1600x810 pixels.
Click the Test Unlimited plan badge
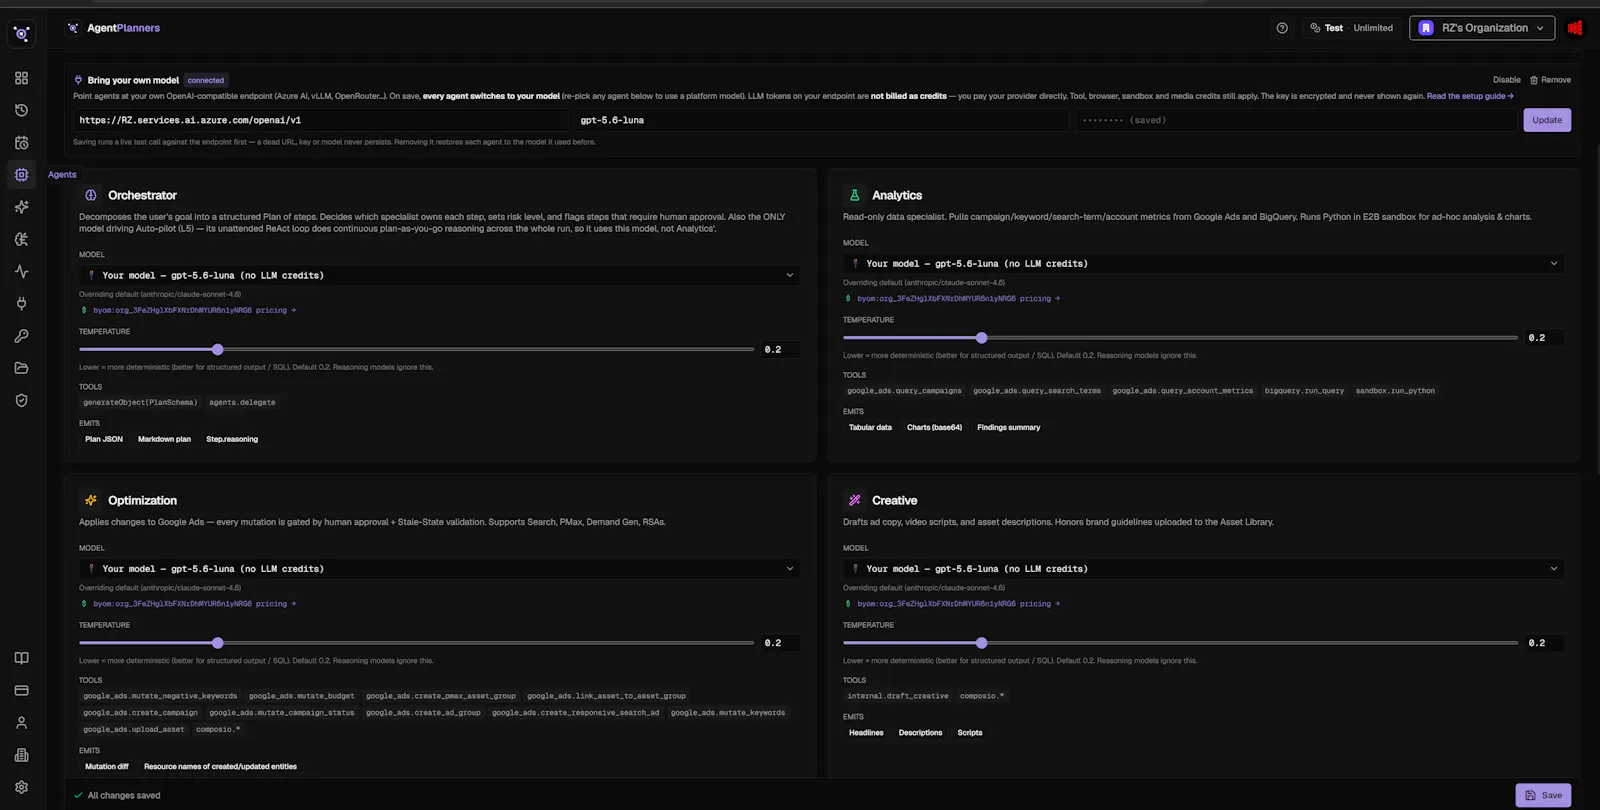(x=1351, y=28)
